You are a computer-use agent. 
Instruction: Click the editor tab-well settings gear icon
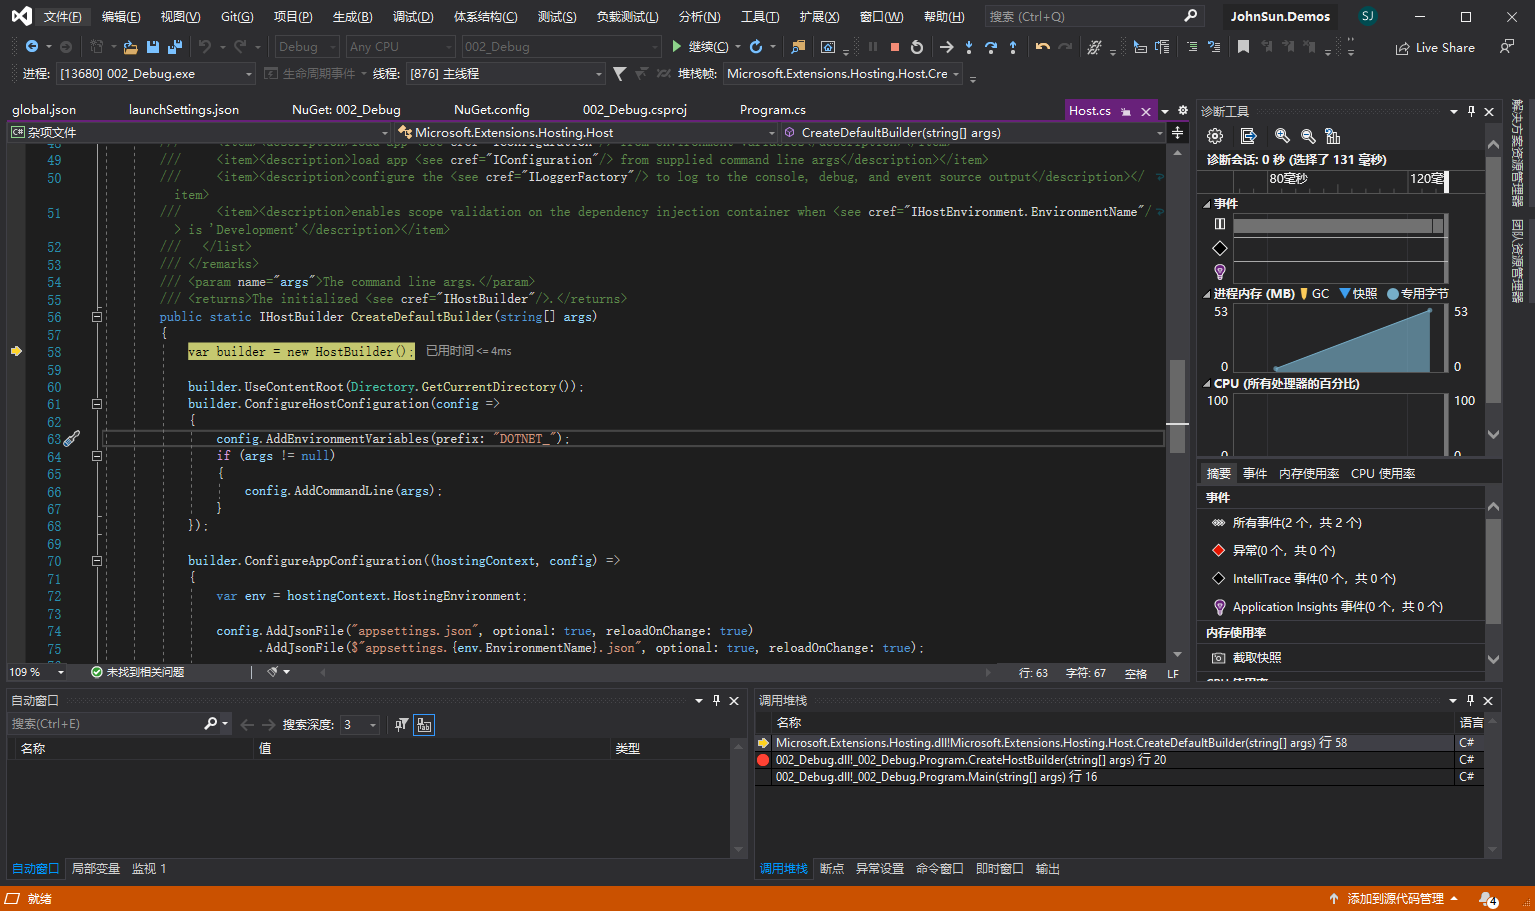[x=1183, y=110]
